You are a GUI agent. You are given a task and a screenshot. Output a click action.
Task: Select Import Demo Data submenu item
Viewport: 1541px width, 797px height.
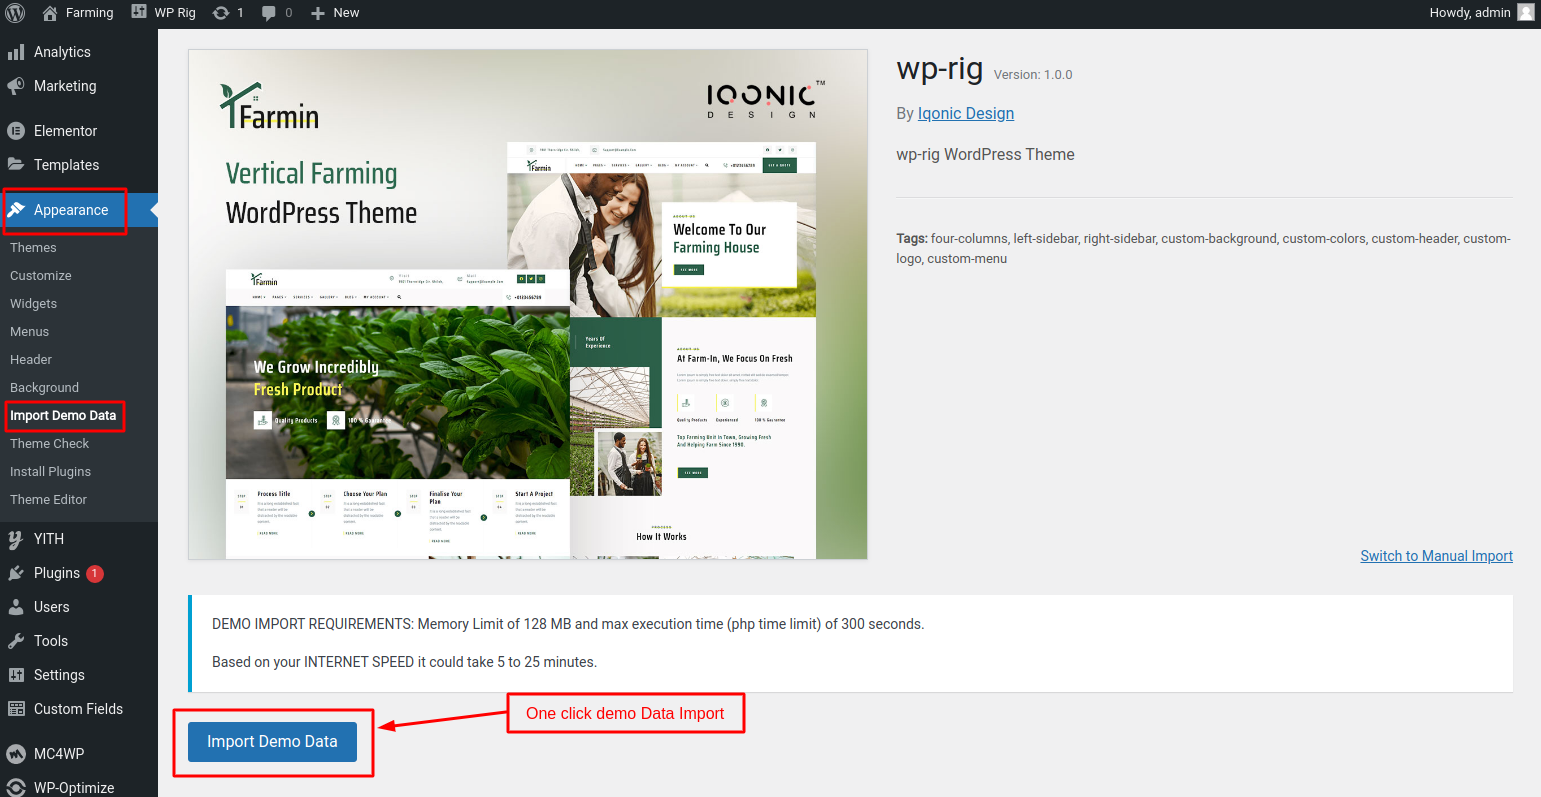63,416
